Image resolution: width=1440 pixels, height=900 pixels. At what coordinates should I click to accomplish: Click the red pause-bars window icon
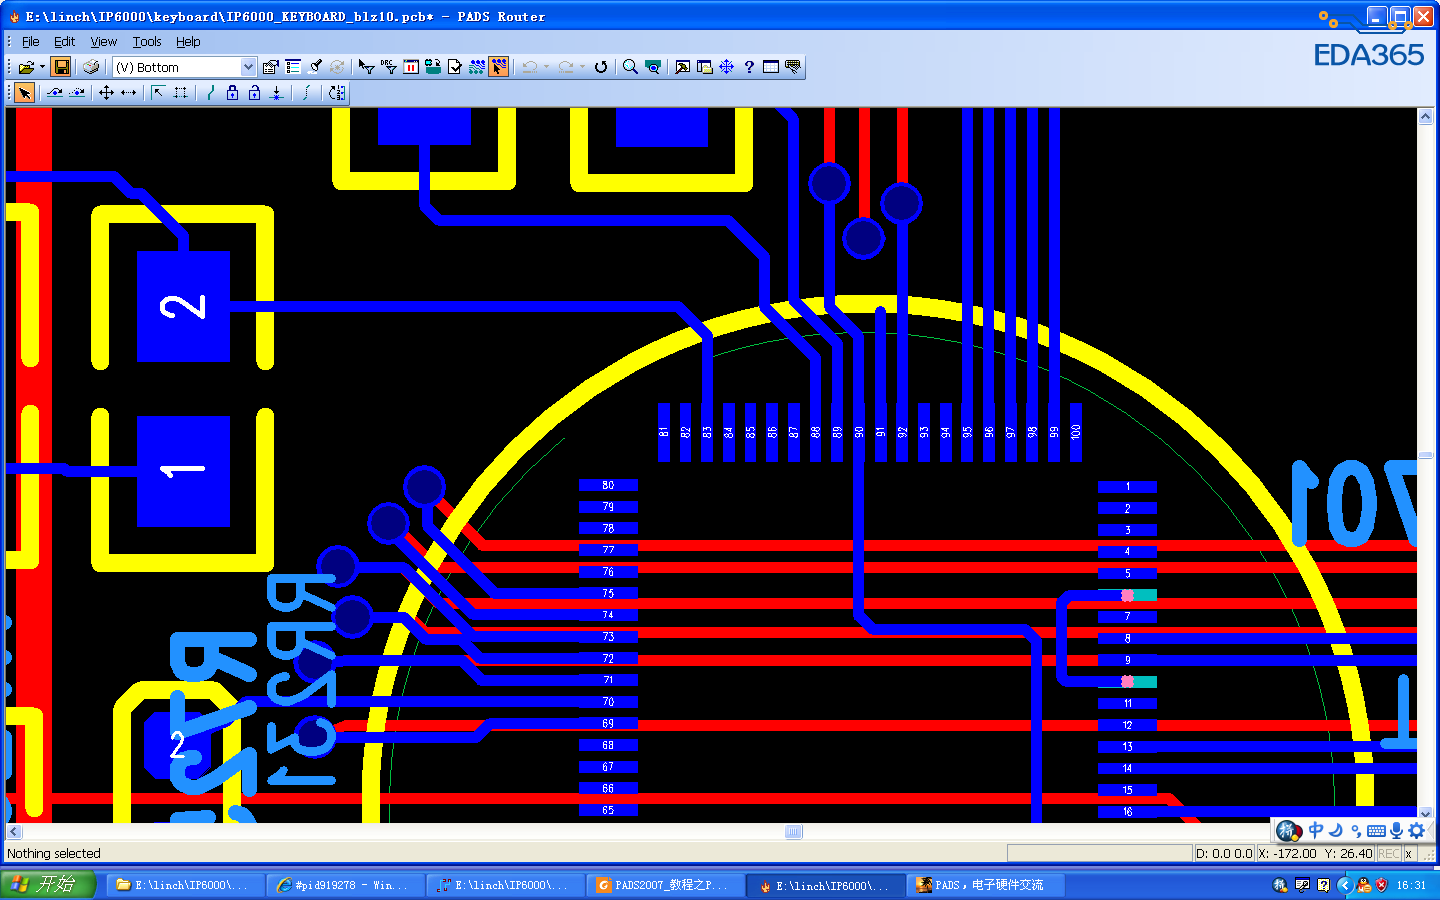[411, 67]
